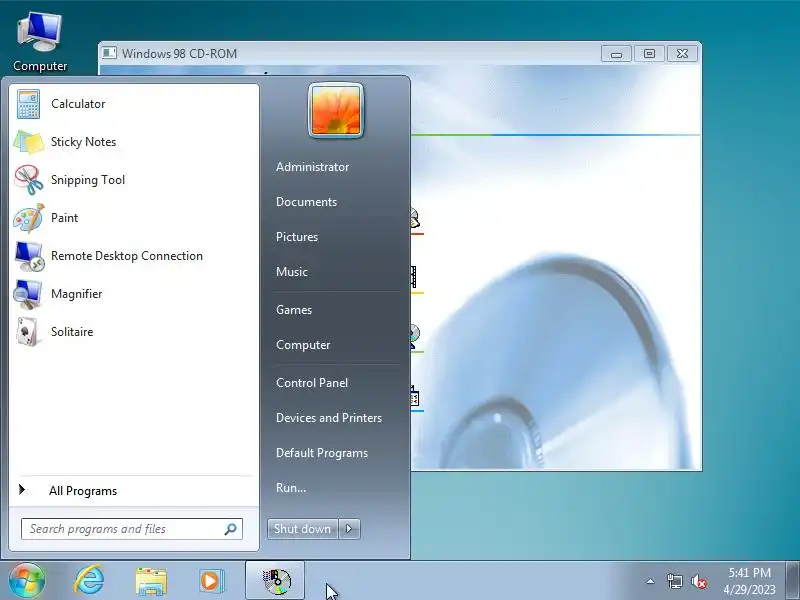Maximize the Windows 98 CD-ROM window

649,54
